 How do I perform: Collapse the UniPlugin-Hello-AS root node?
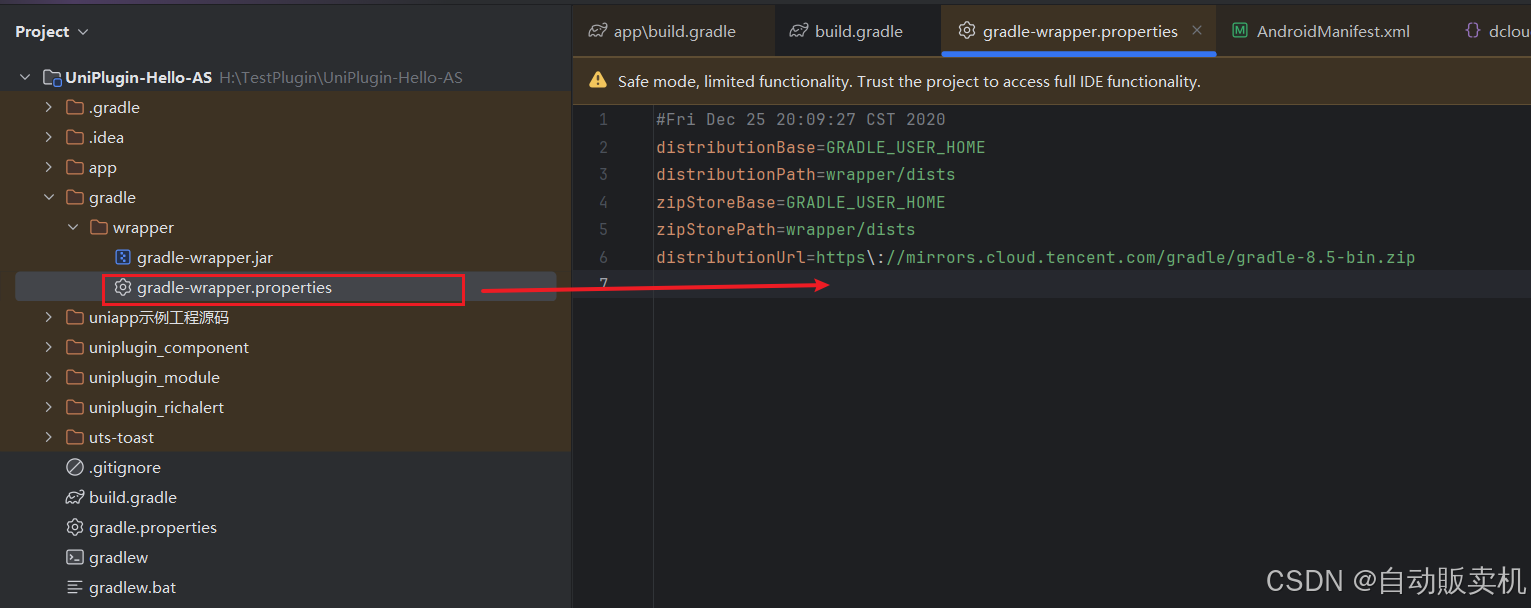tap(25, 77)
